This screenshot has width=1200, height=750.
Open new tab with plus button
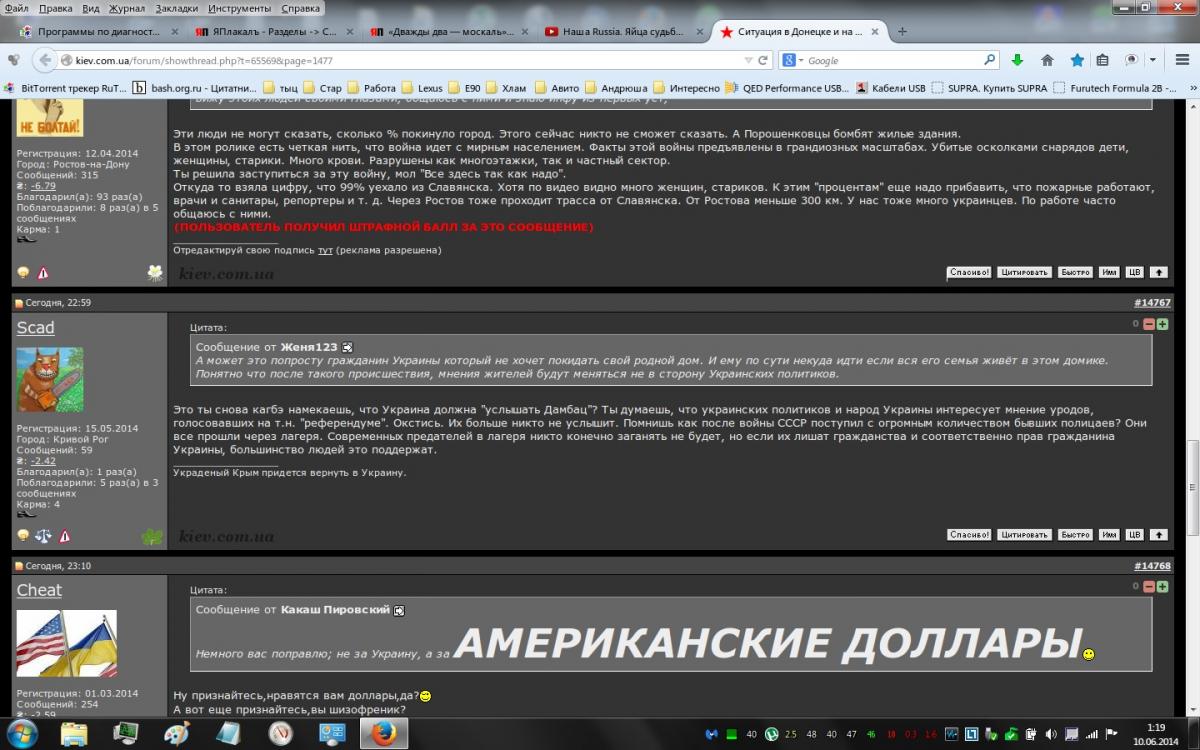pos(902,31)
